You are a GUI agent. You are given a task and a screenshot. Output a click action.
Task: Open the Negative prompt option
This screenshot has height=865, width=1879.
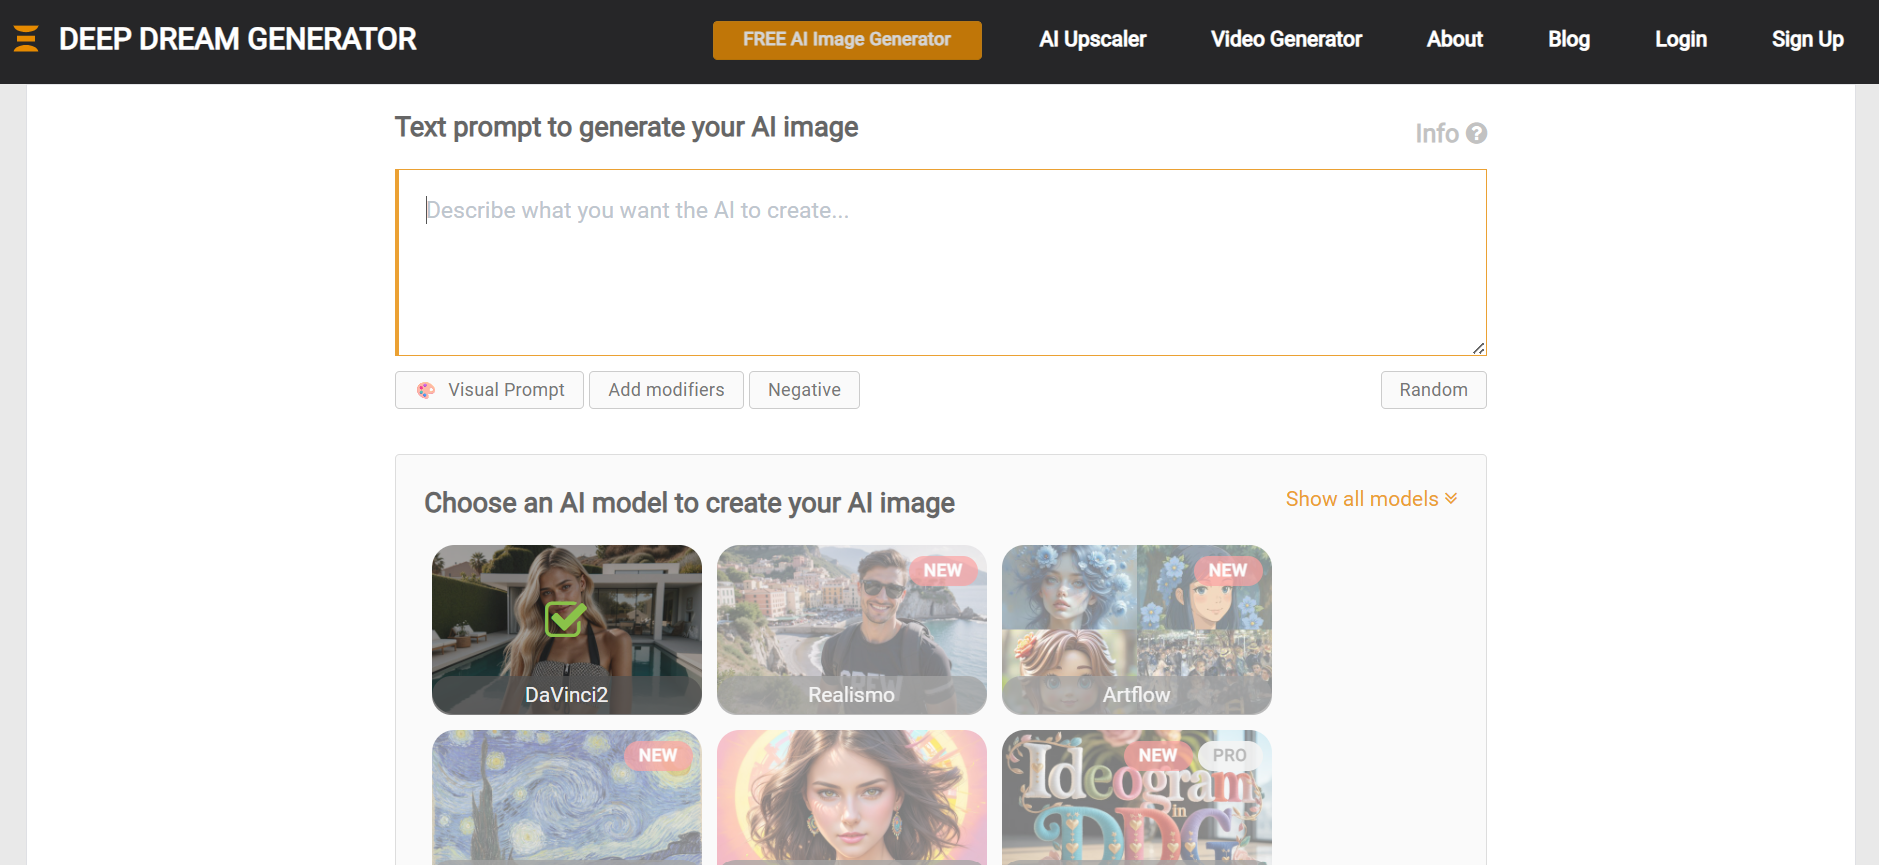click(804, 390)
